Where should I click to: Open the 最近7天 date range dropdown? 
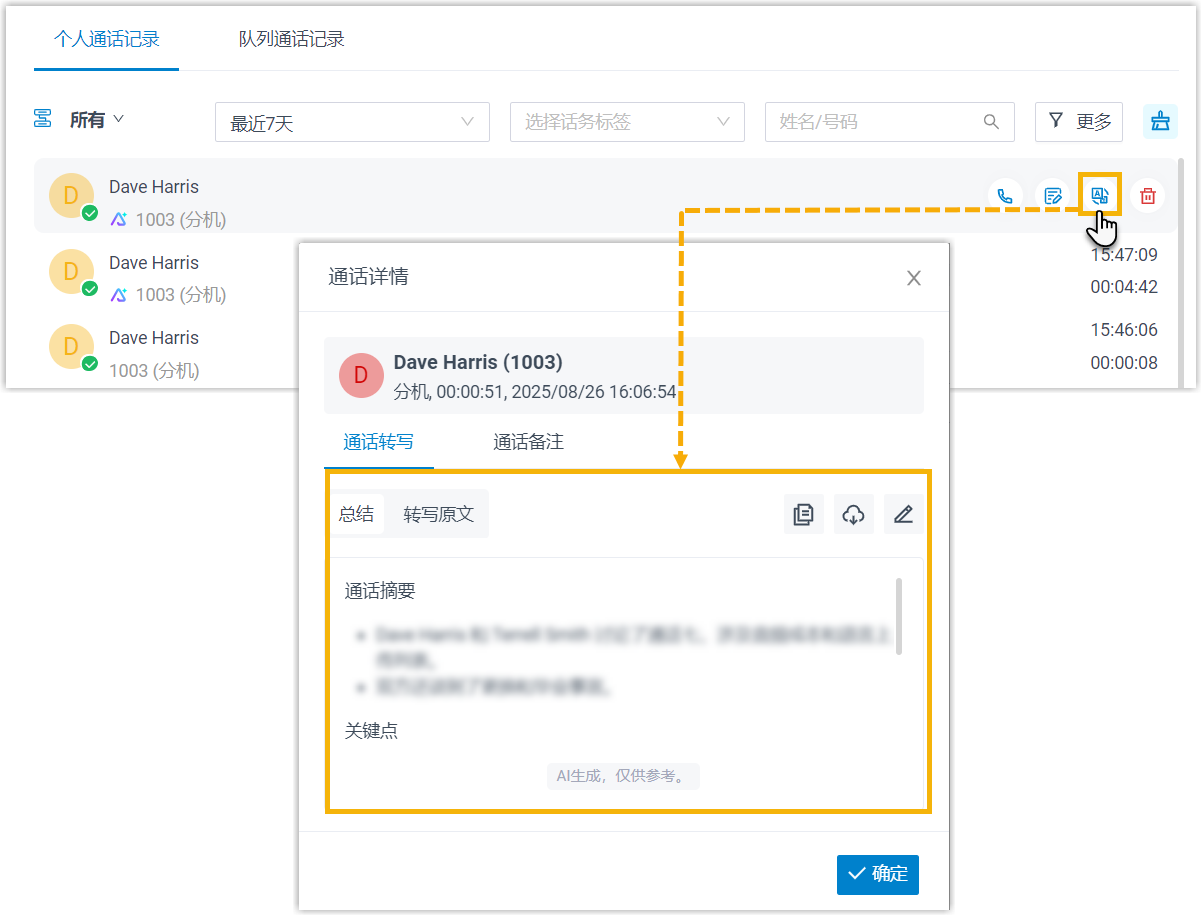[x=352, y=122]
